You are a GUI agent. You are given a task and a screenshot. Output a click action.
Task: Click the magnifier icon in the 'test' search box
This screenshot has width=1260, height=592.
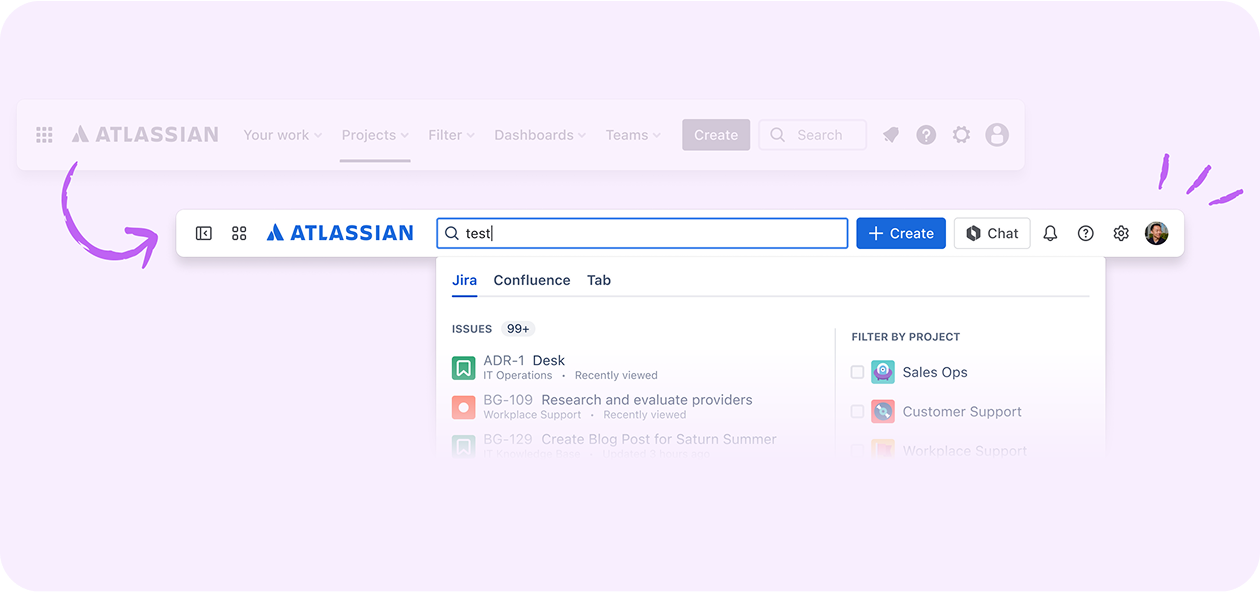452,233
